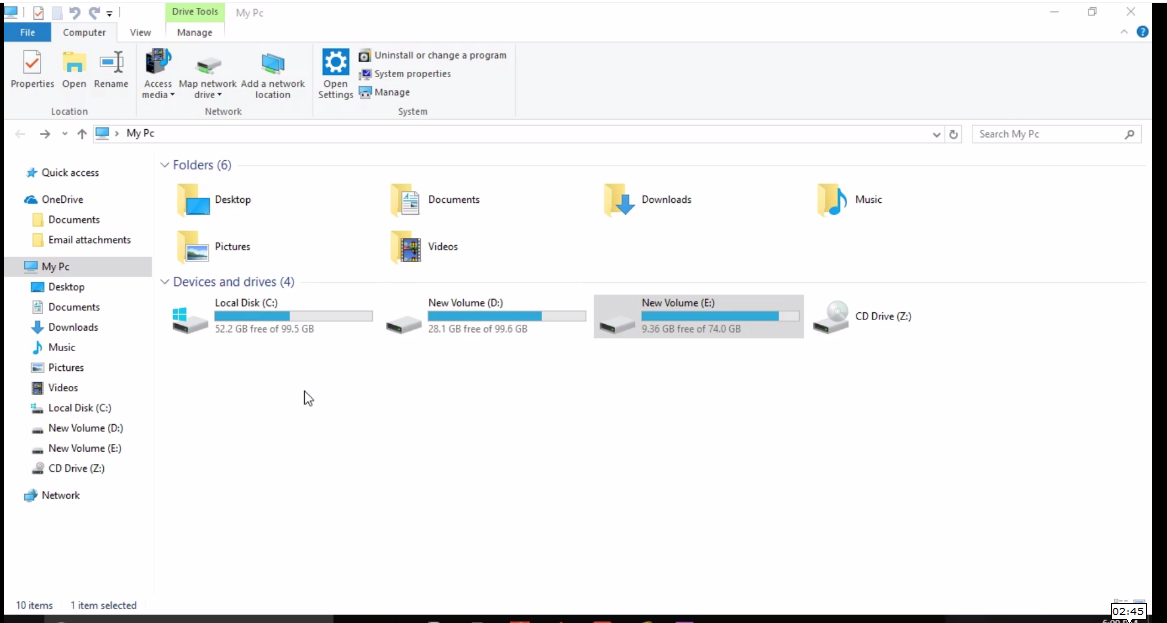Viewport: 1167px width, 623px height.
Task: Select the Music folder in the main pane
Action: click(x=850, y=199)
